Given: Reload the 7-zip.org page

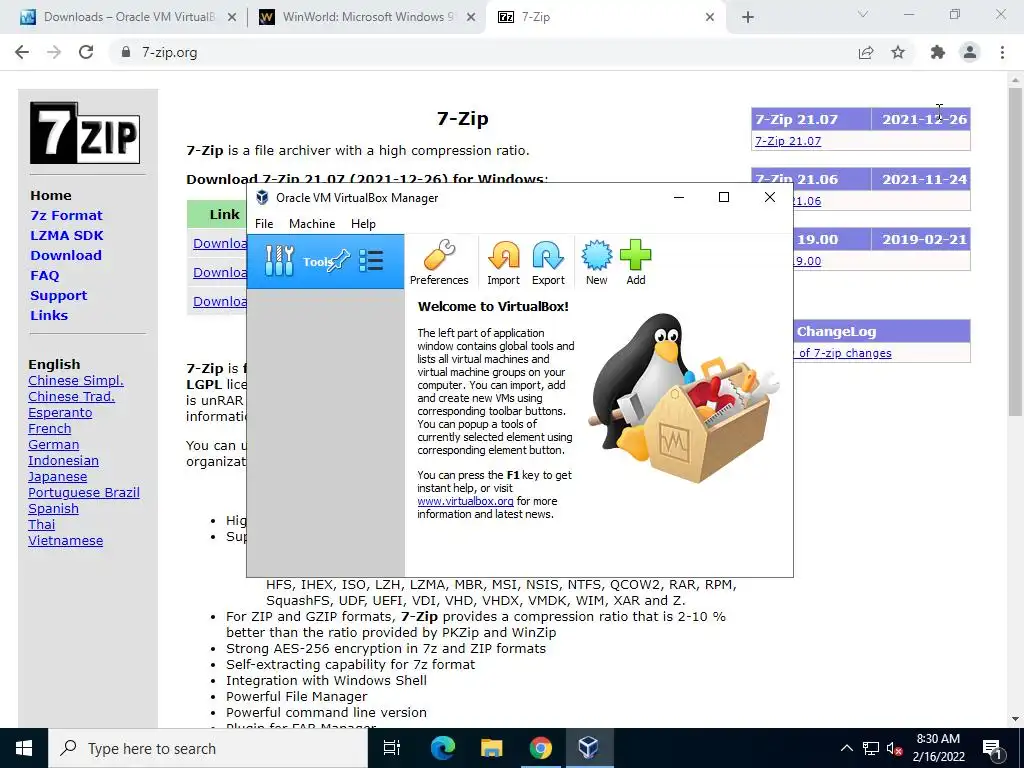Looking at the screenshot, I should click(86, 52).
